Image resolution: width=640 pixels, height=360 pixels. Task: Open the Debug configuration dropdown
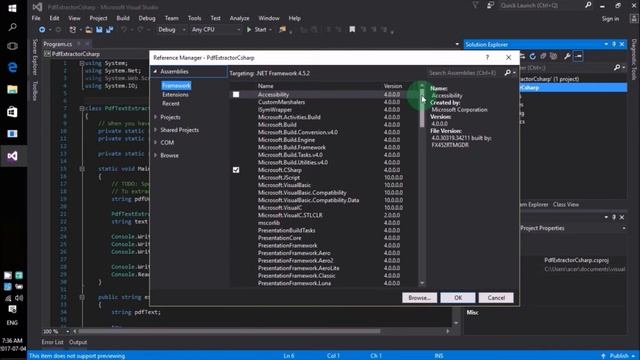click(x=171, y=29)
